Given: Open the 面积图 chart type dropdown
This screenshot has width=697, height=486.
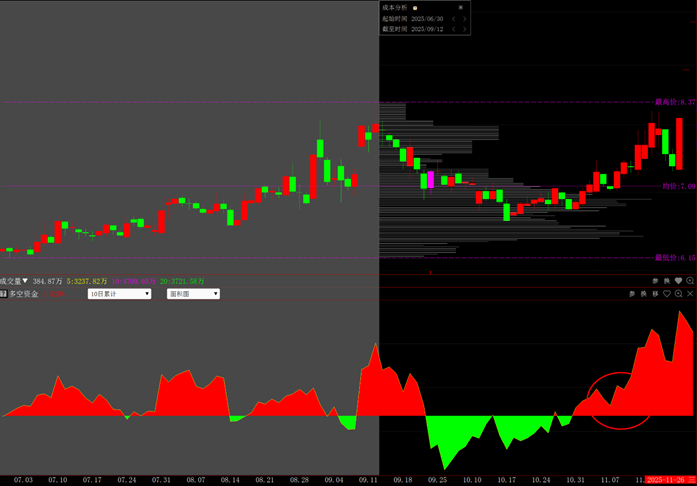Looking at the screenshot, I should (x=193, y=294).
